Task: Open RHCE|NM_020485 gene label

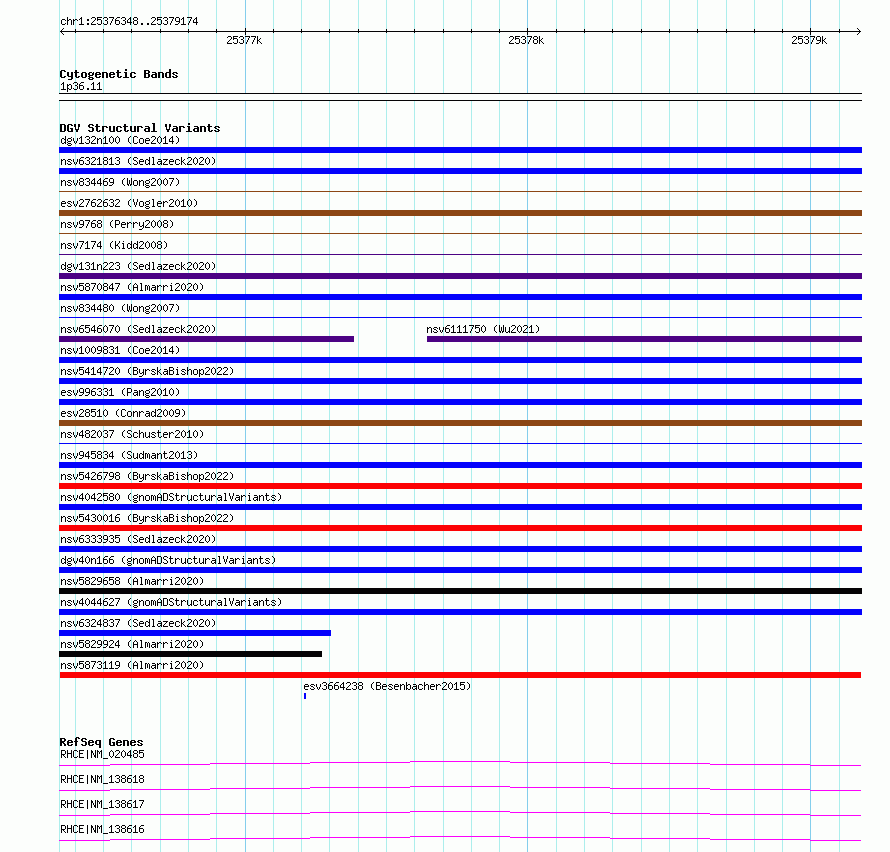Action: [102, 754]
